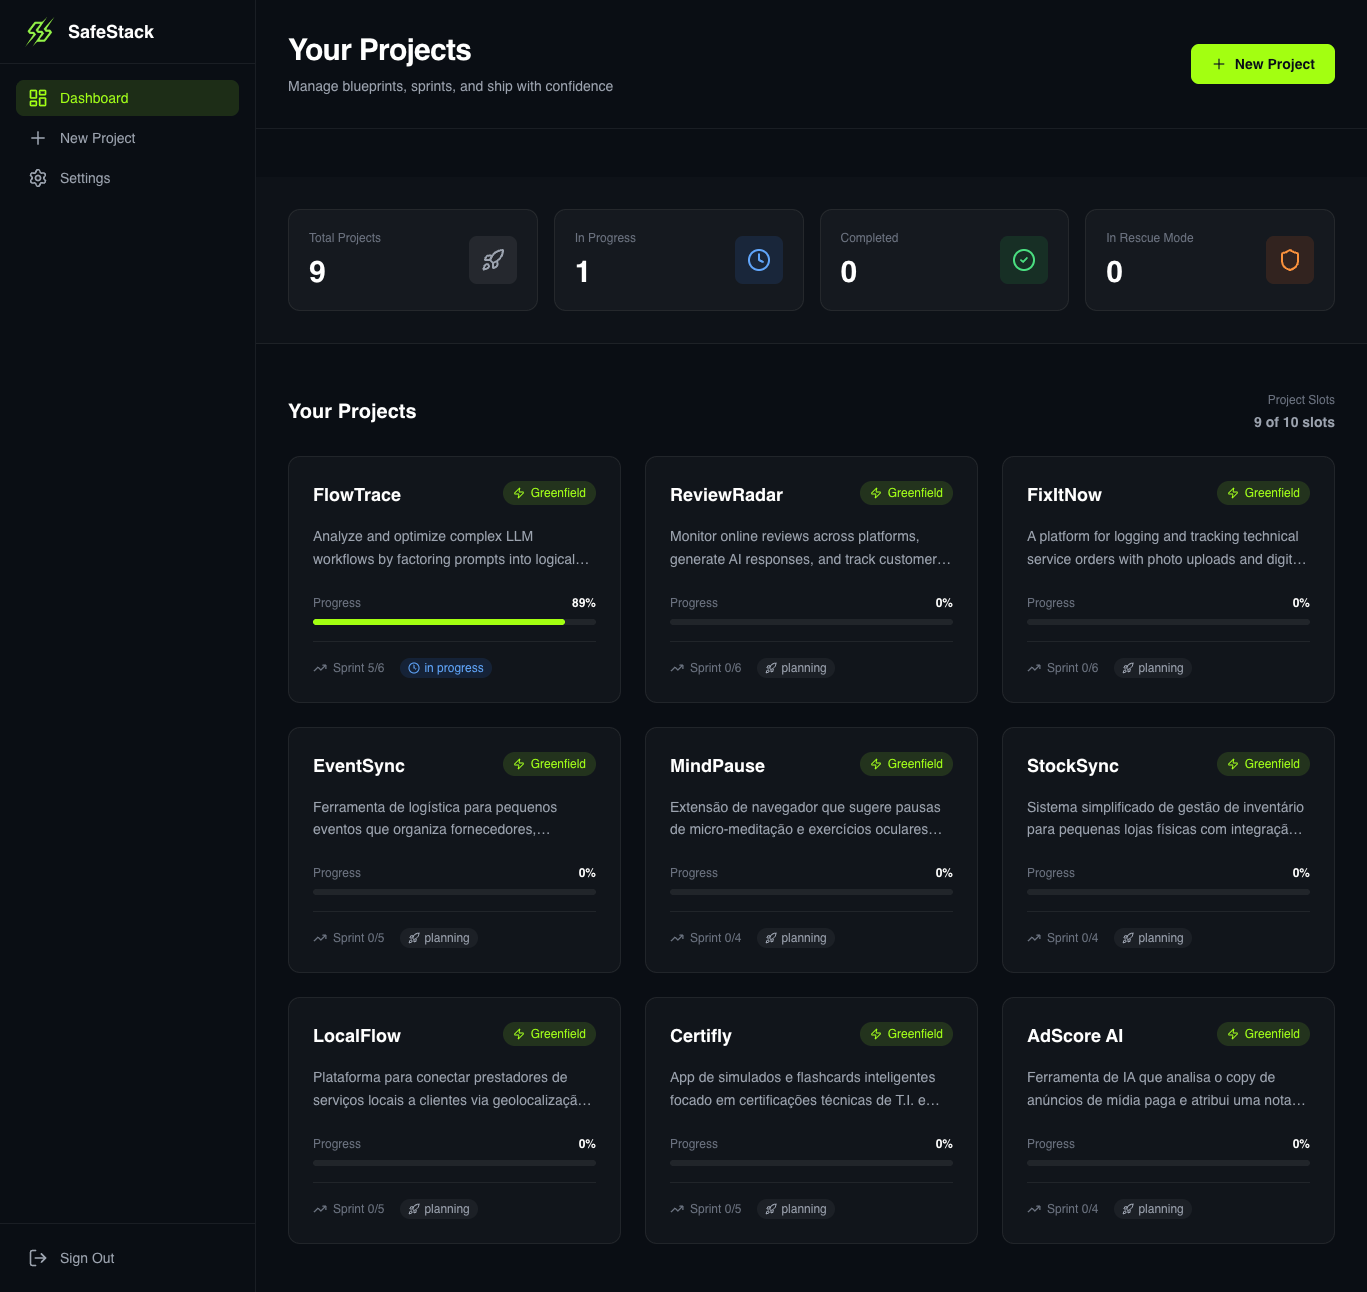Click the sprint trend icon on FlowTrace card

[x=319, y=668]
